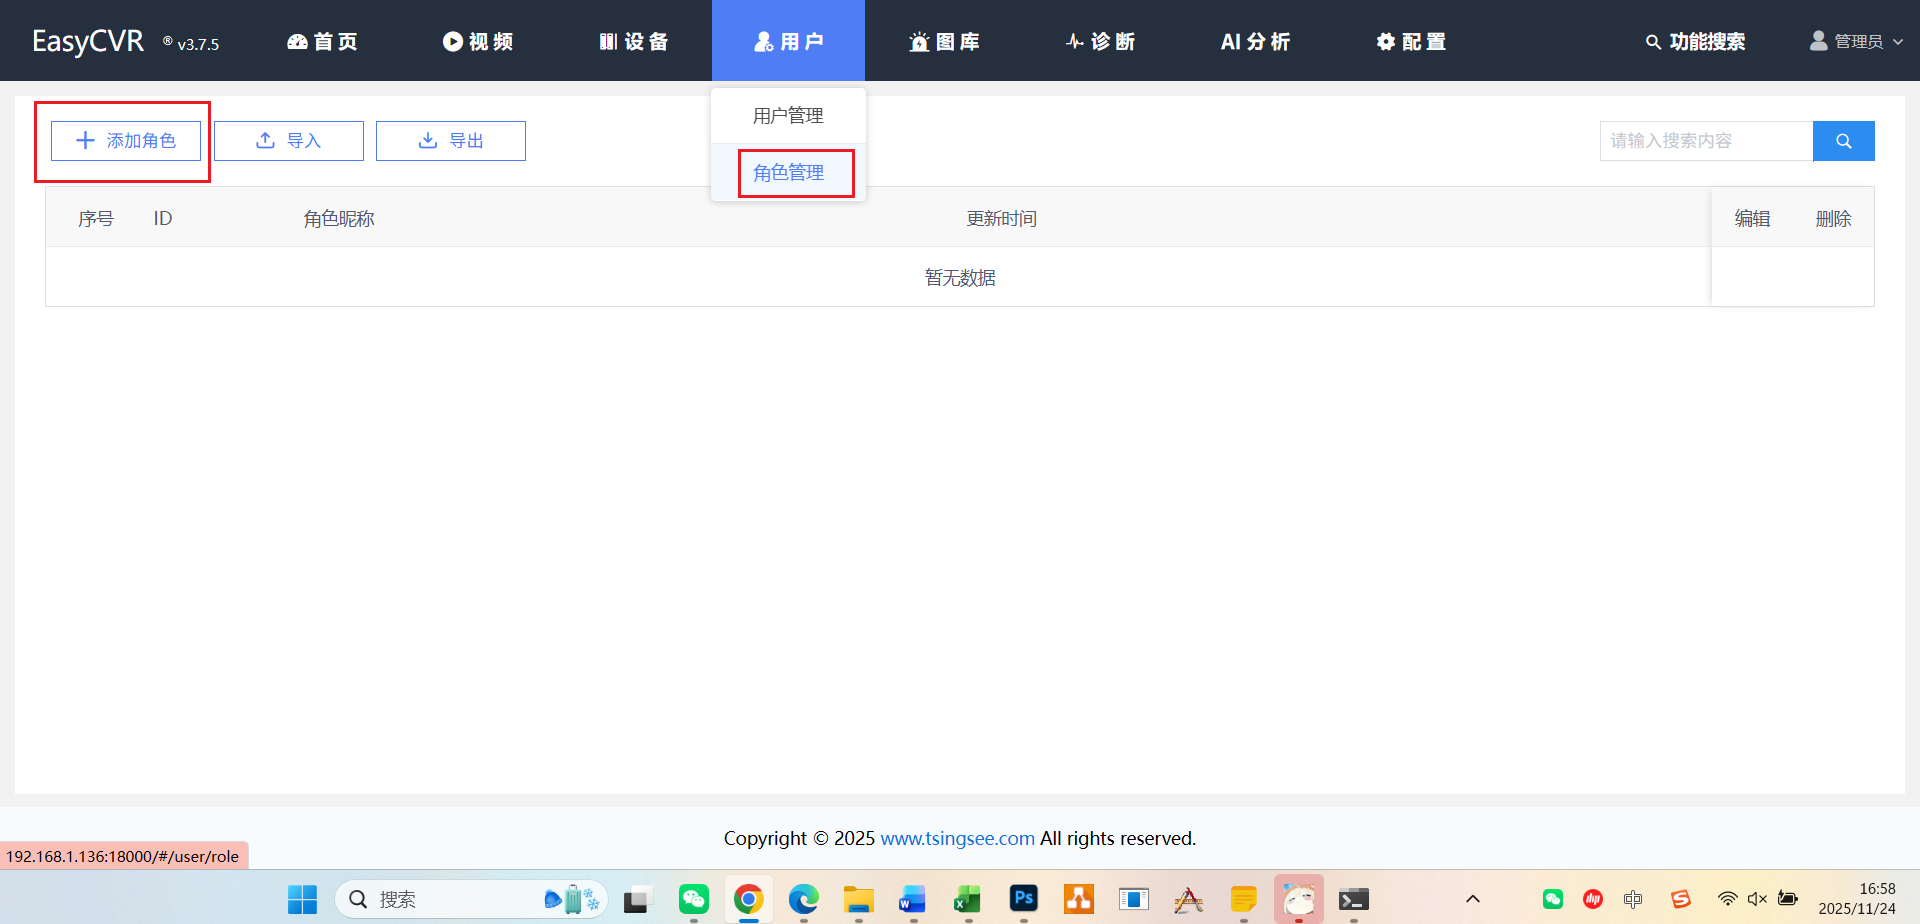This screenshot has width=1920, height=924.
Task: Expand the 用户 user menu
Action: pos(788,41)
